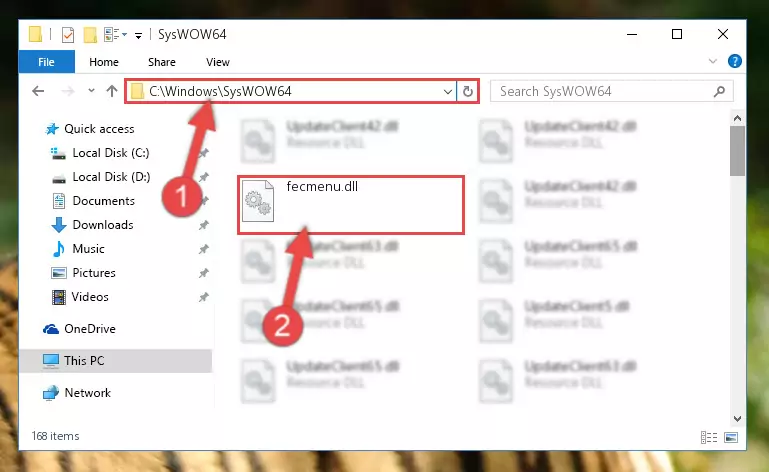Click the Back navigation arrow
This screenshot has width=769, height=472.
click(38, 91)
